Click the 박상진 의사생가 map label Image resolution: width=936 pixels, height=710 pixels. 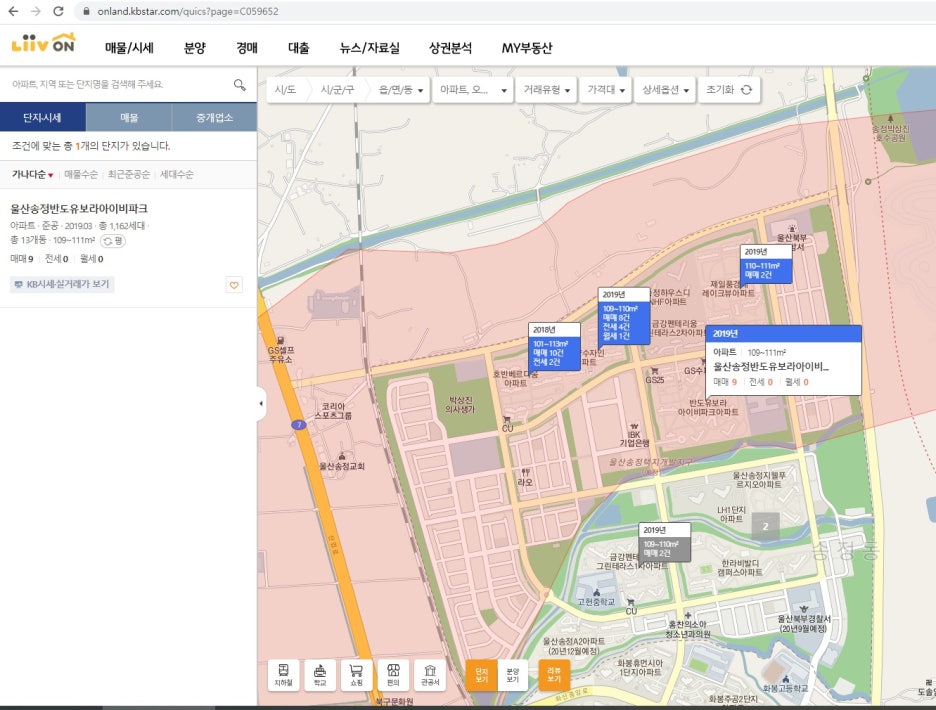(460, 405)
